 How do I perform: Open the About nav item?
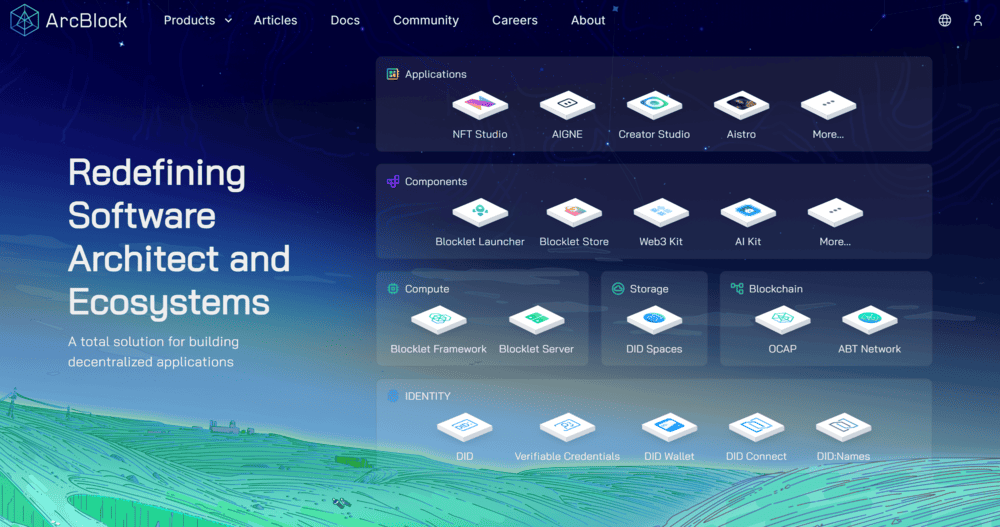588,20
